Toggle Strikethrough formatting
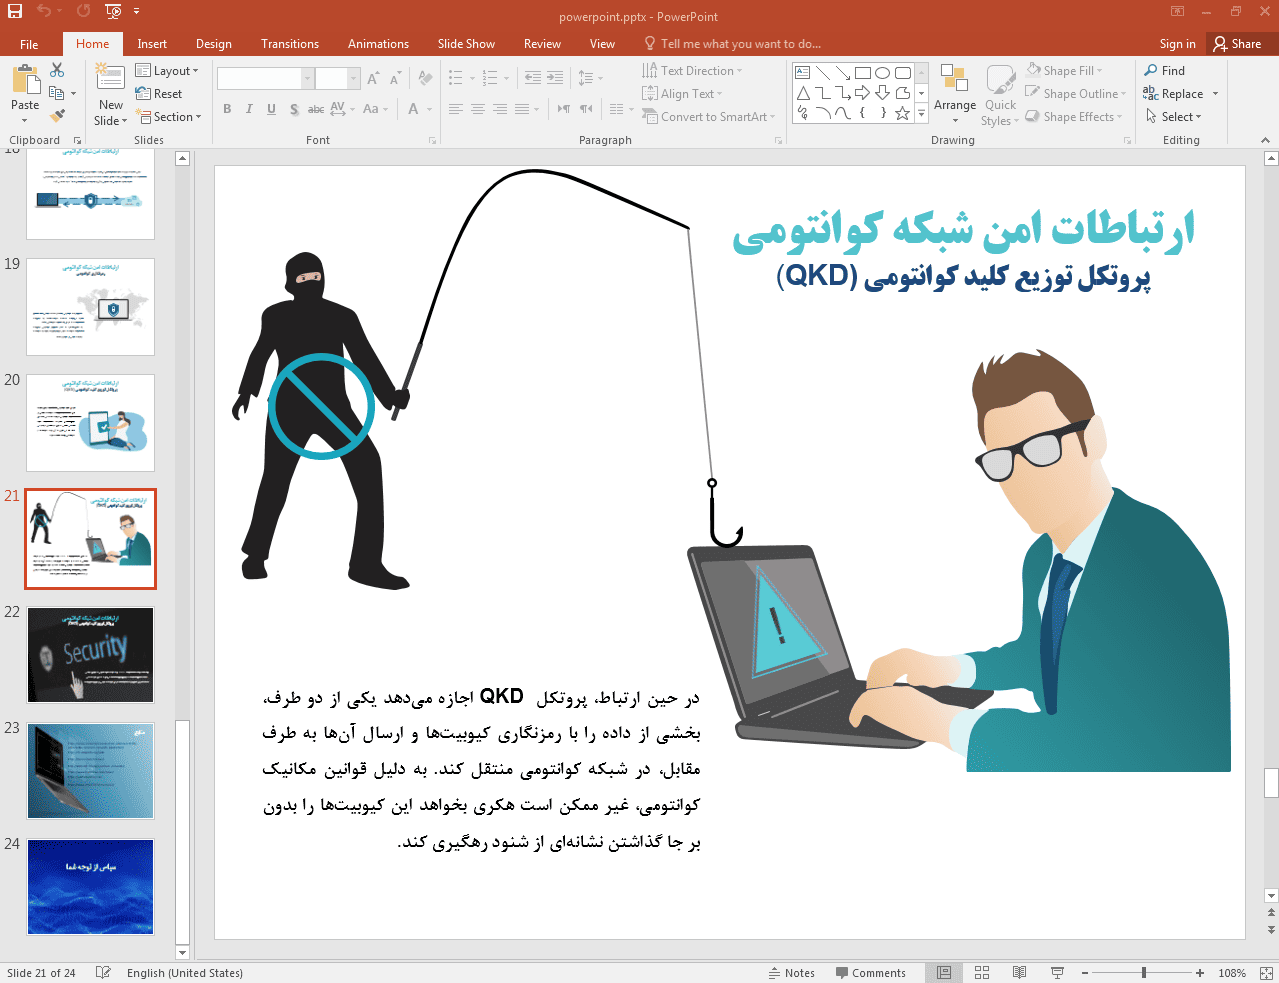This screenshot has height=983, width=1279. 315,109
